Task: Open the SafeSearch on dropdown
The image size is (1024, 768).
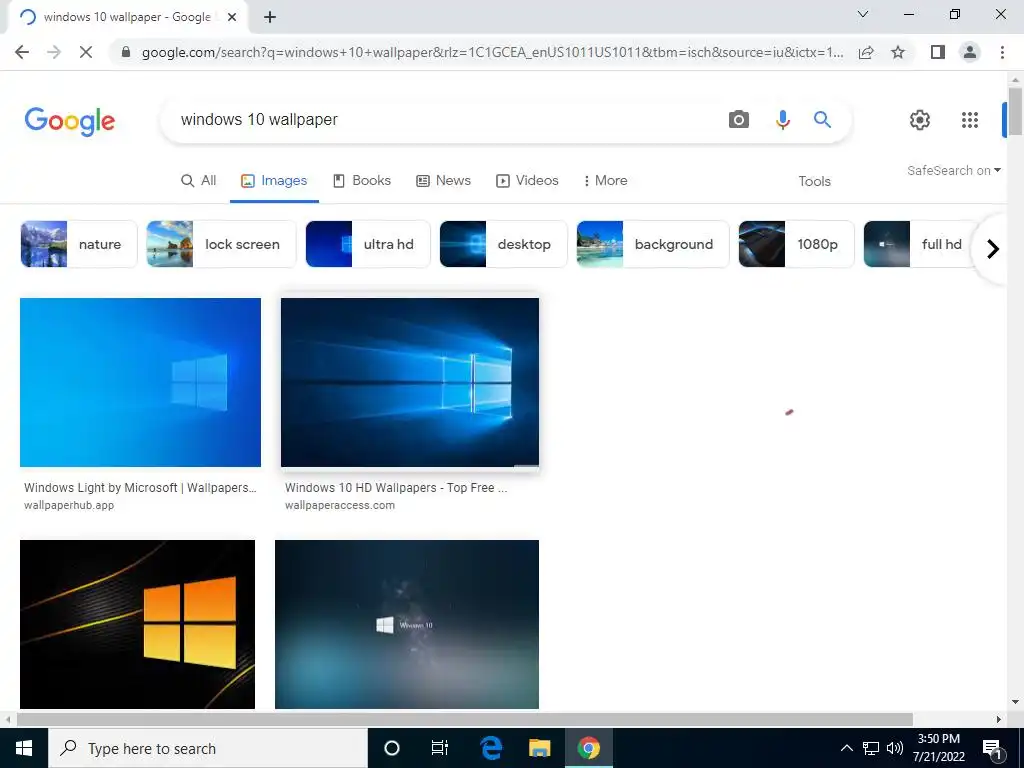Action: click(x=953, y=170)
